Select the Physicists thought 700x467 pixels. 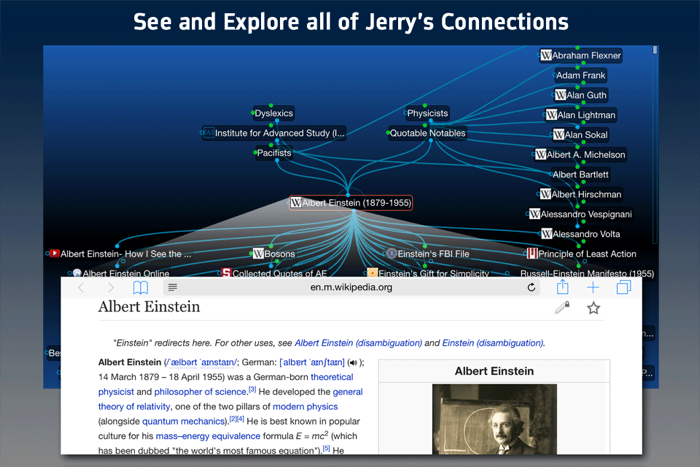click(427, 113)
